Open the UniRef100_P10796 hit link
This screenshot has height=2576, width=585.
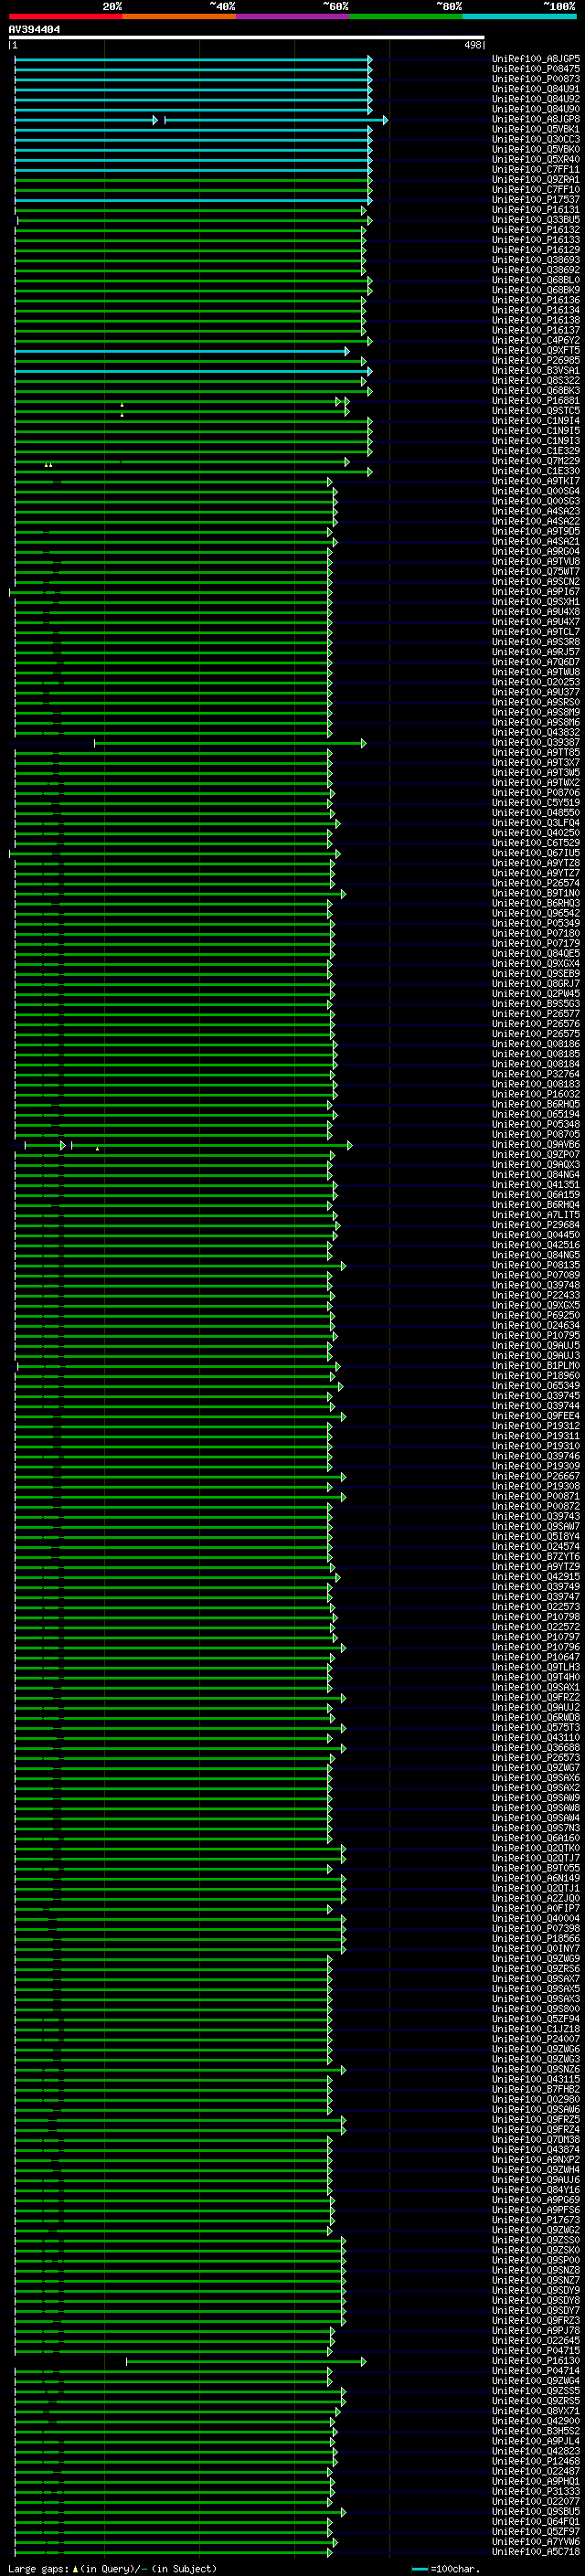pyautogui.click(x=536, y=1646)
